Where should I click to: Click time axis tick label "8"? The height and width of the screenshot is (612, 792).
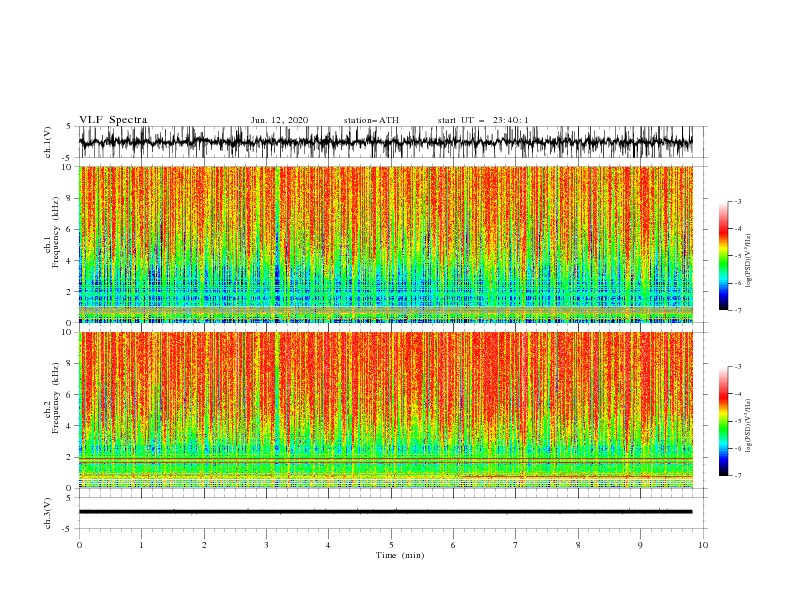pos(578,545)
